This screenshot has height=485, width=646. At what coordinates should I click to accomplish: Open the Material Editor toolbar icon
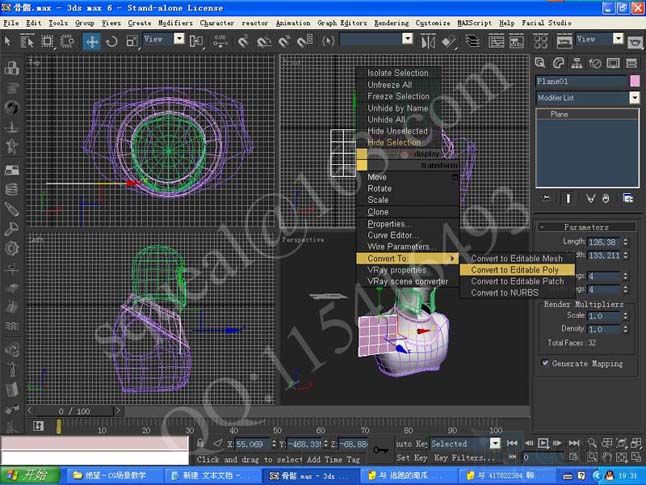(x=541, y=41)
